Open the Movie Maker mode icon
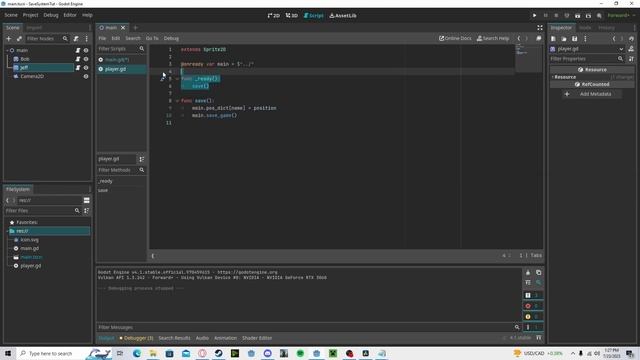Screen dimensions: 640x360 click(x=599, y=16)
